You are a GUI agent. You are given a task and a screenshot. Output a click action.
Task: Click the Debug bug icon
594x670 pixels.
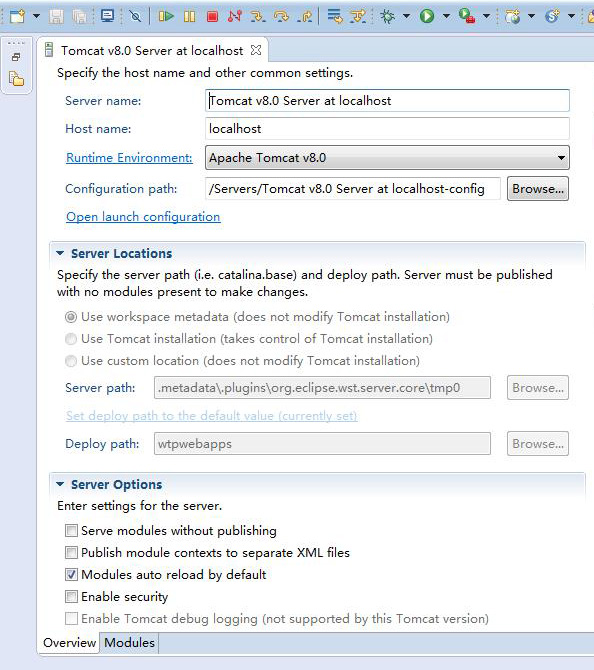coord(388,17)
